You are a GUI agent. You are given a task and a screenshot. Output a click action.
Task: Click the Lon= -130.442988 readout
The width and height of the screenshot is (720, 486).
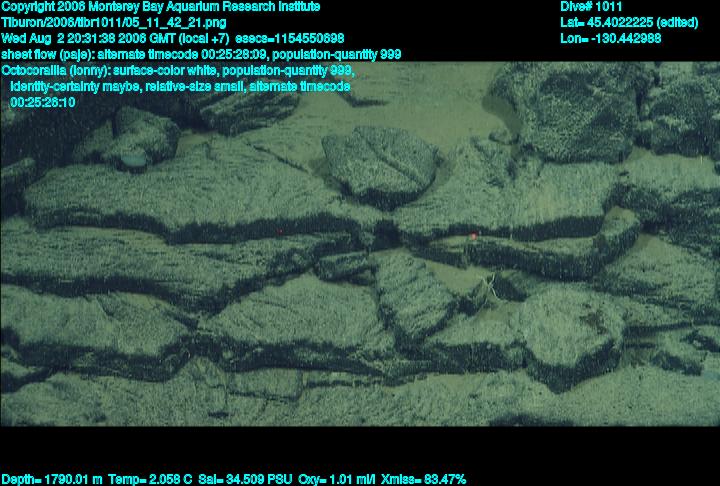pos(611,38)
